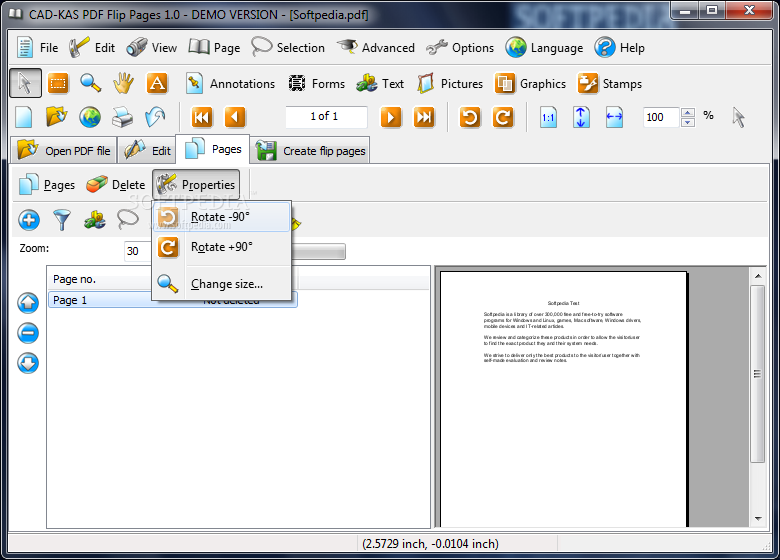This screenshot has height=560, width=780.
Task: Open a file via folder icon
Action: (x=57, y=117)
